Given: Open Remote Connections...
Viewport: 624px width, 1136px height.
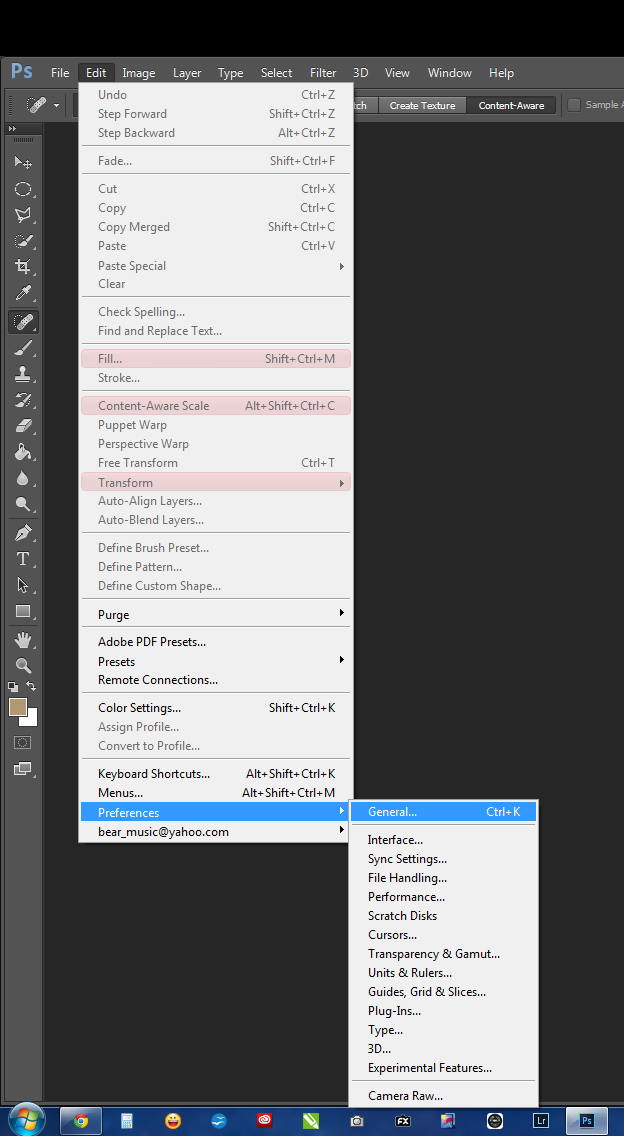Looking at the screenshot, I should [x=217, y=680].
